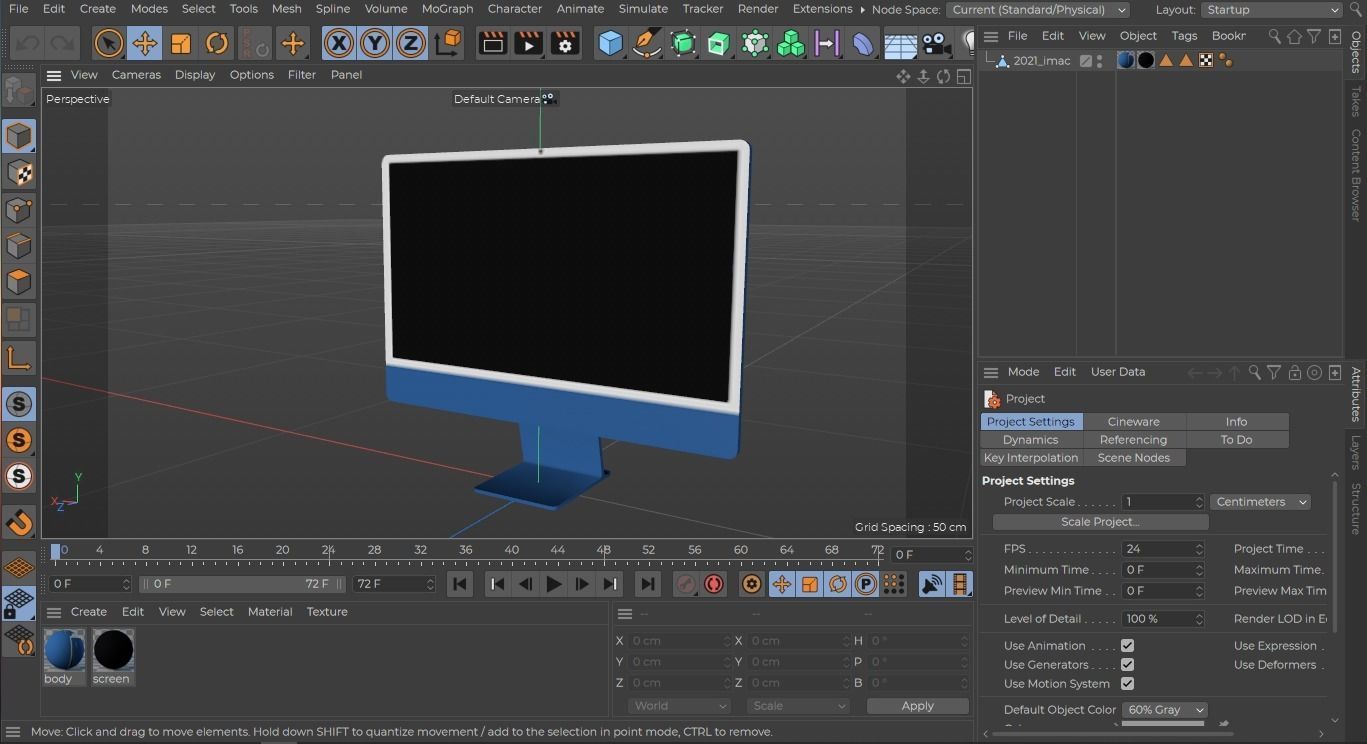Open Attributes panel User Data menu
Screen dimensions: 1367x744
1118,372
